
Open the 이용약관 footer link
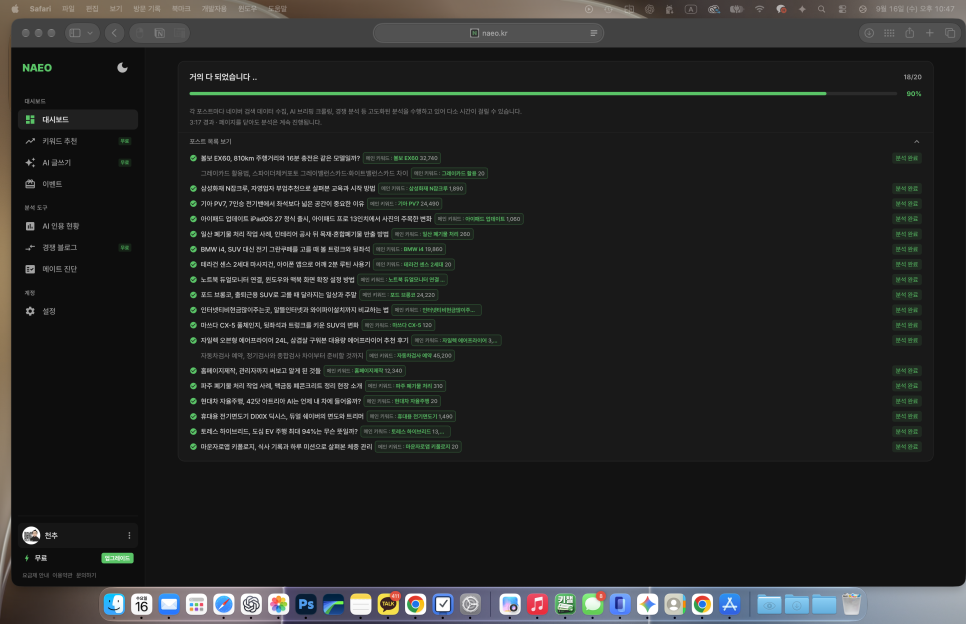(x=62, y=575)
